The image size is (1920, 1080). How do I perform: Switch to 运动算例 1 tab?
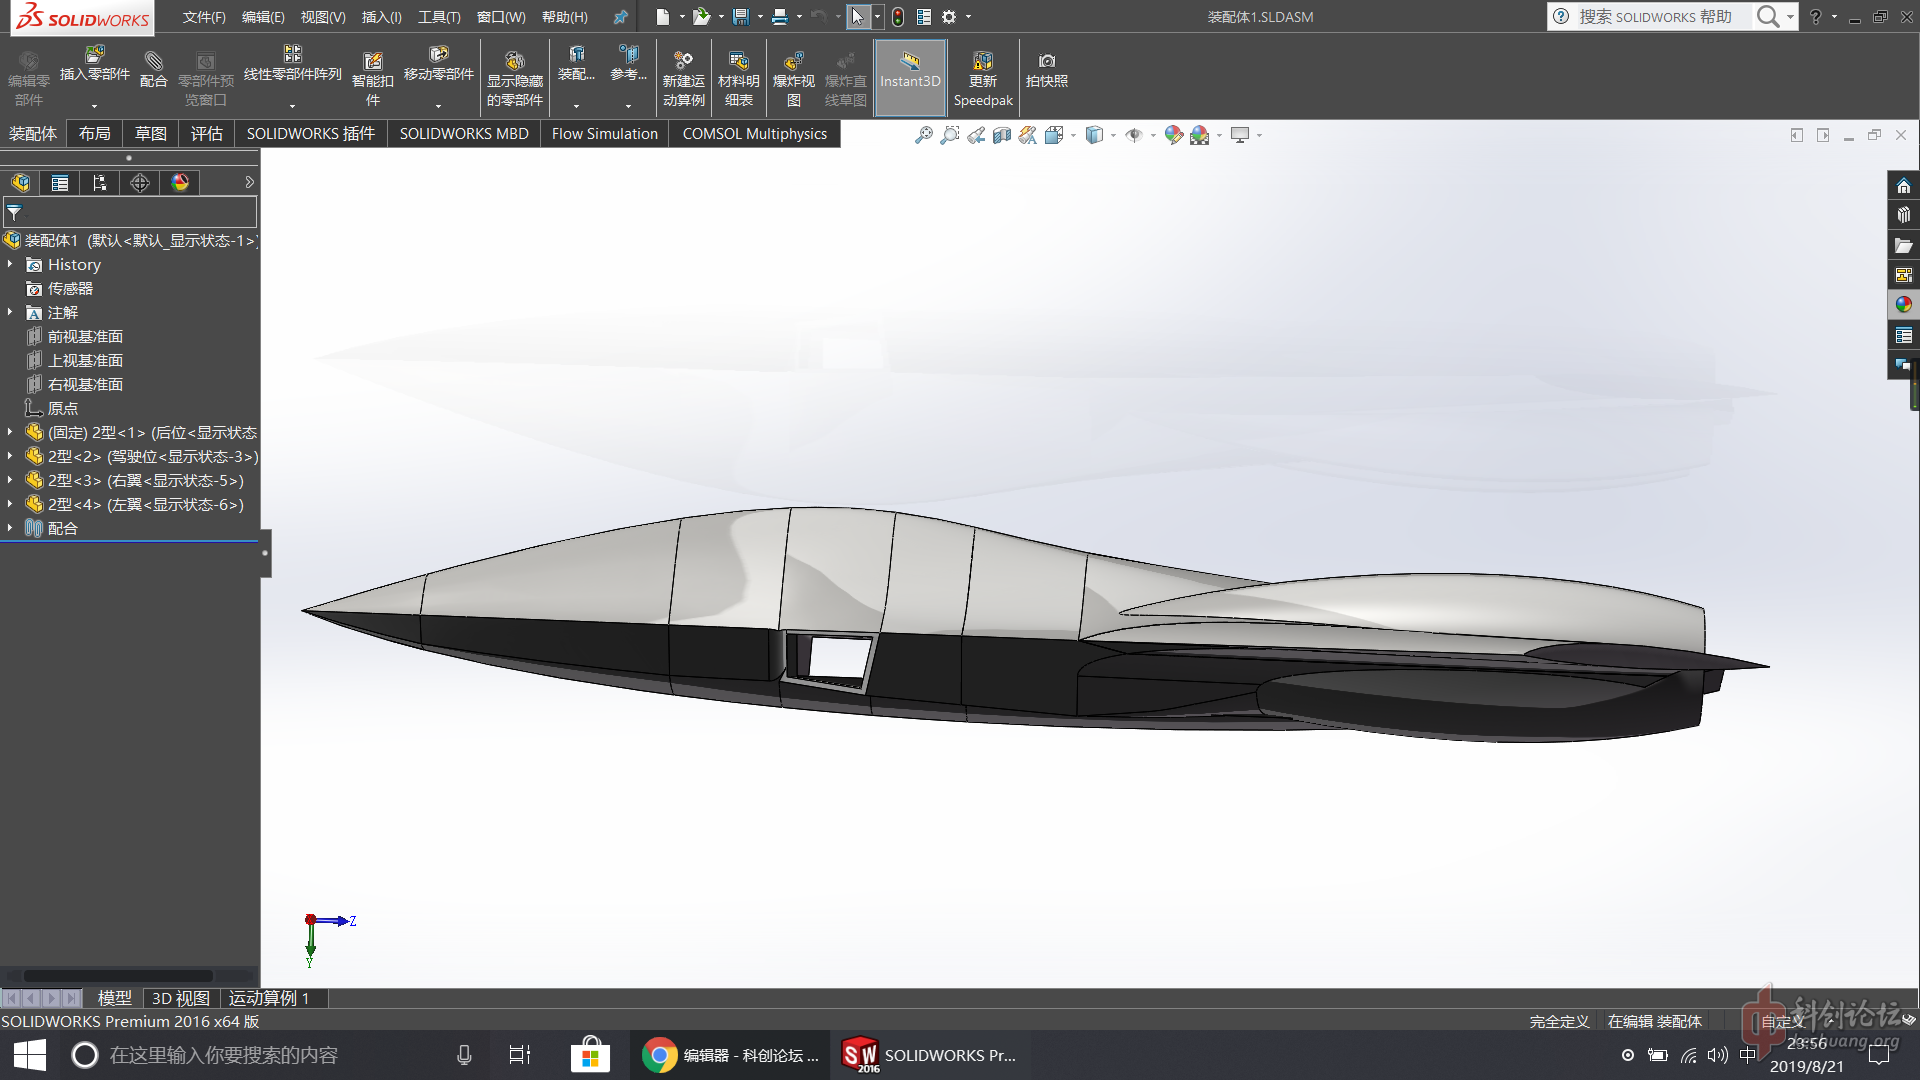click(269, 998)
